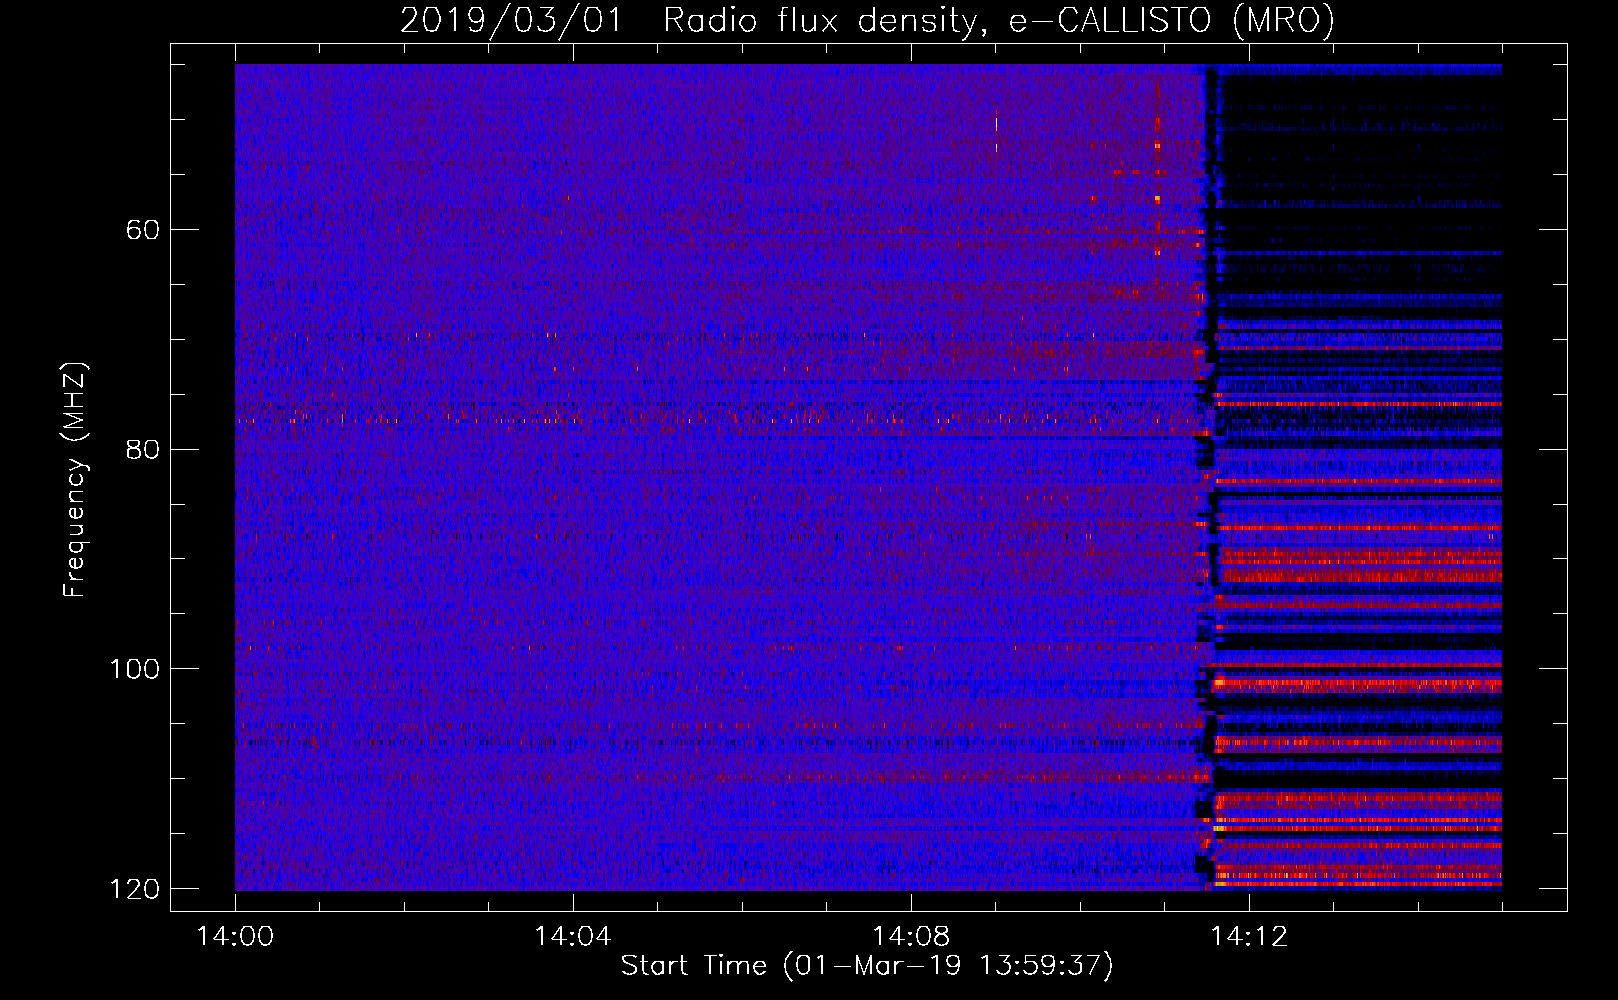Click the 14:04 time tick label
Screen dimensions: 1618x1000
(572, 936)
